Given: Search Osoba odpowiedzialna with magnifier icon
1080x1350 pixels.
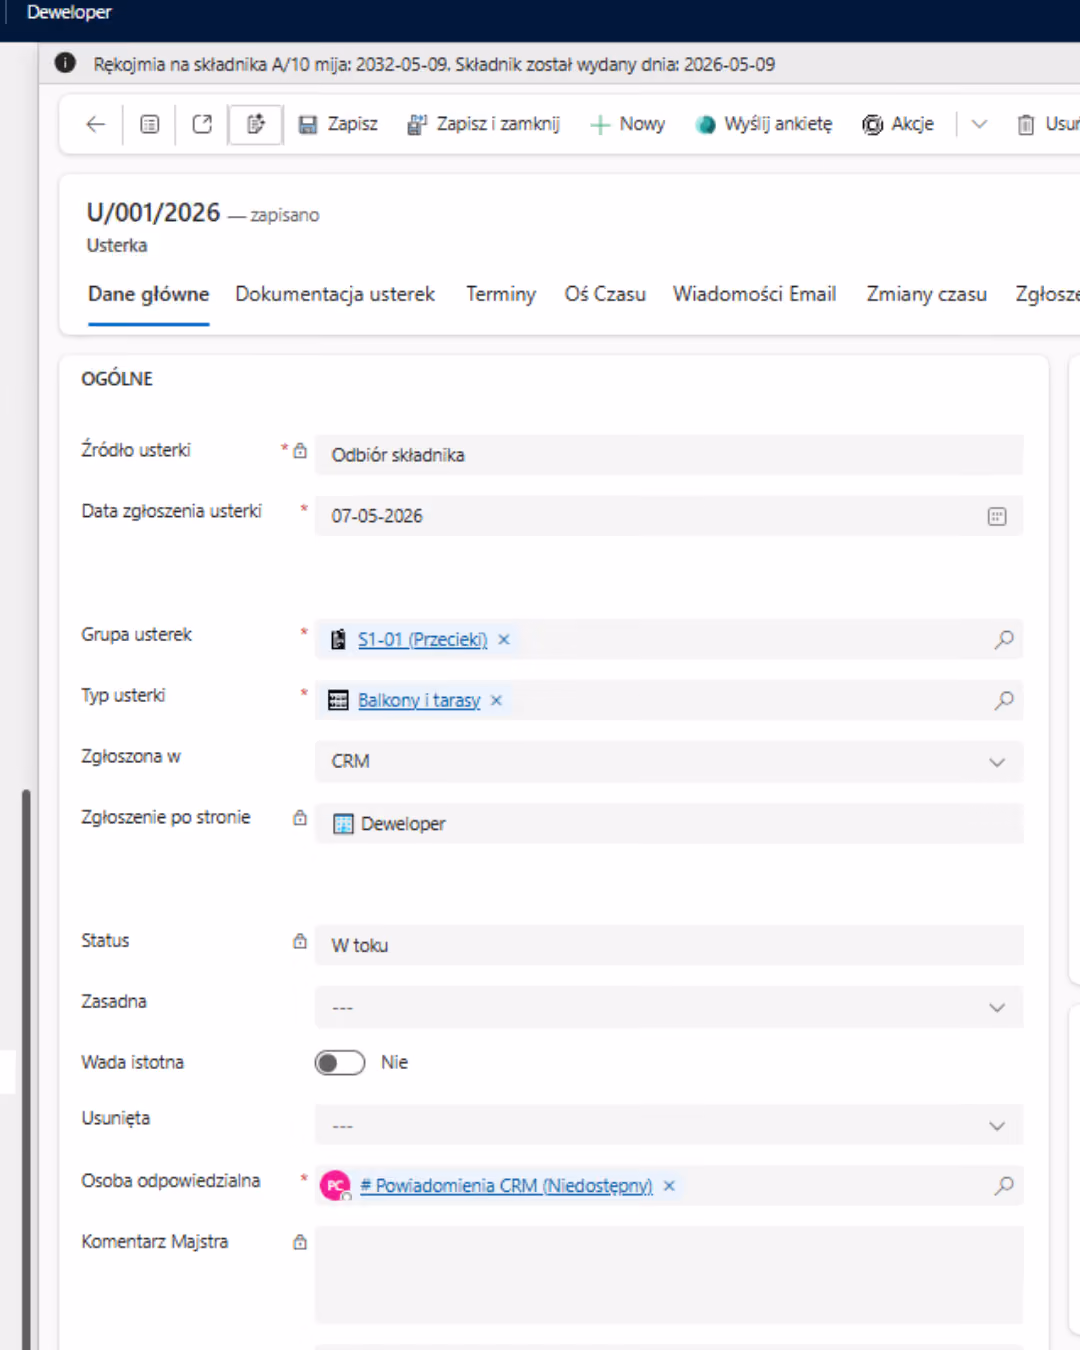Looking at the screenshot, I should (x=1004, y=1185).
